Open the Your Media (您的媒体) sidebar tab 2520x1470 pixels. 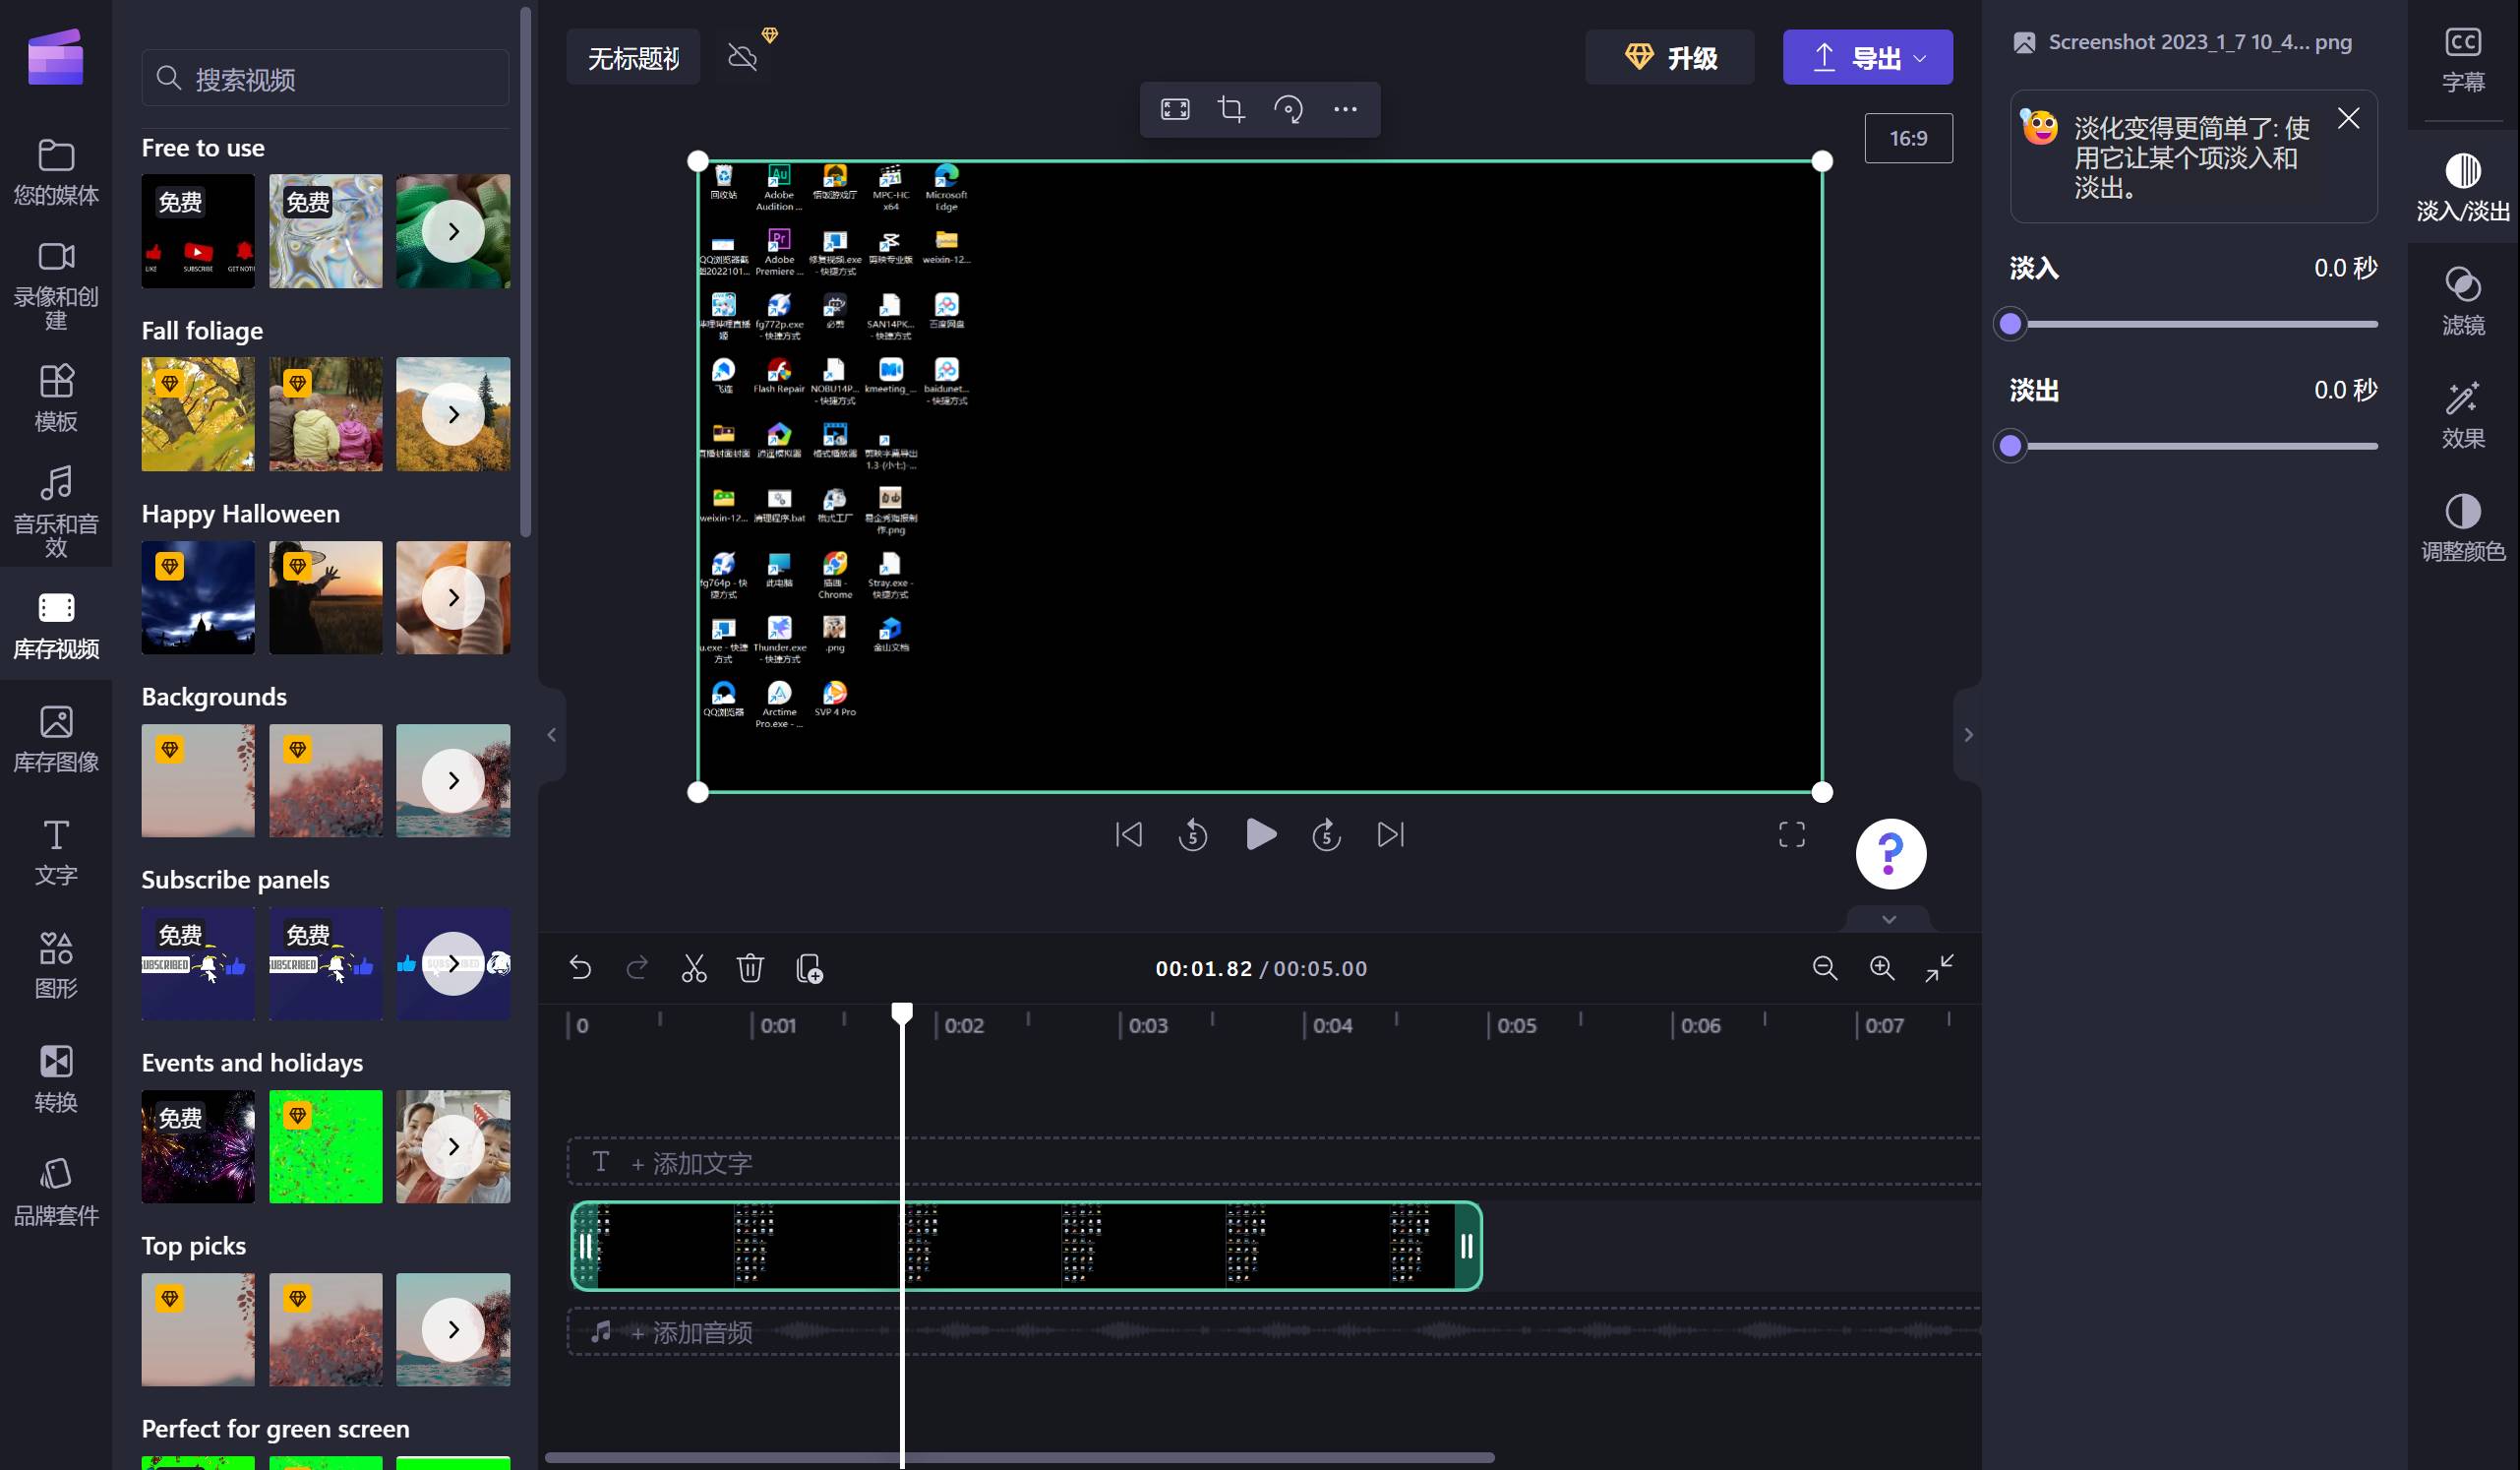pyautogui.click(x=56, y=171)
